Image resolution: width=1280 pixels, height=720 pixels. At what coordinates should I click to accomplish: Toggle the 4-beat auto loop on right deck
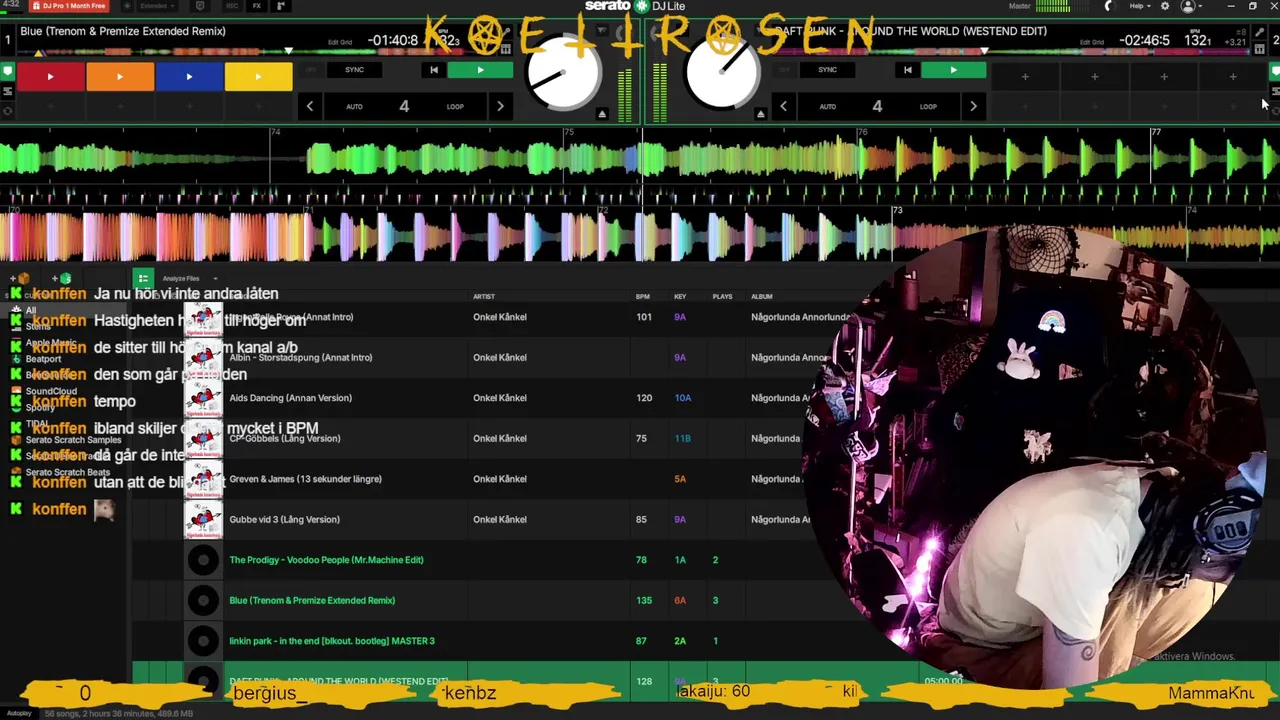tap(877, 106)
